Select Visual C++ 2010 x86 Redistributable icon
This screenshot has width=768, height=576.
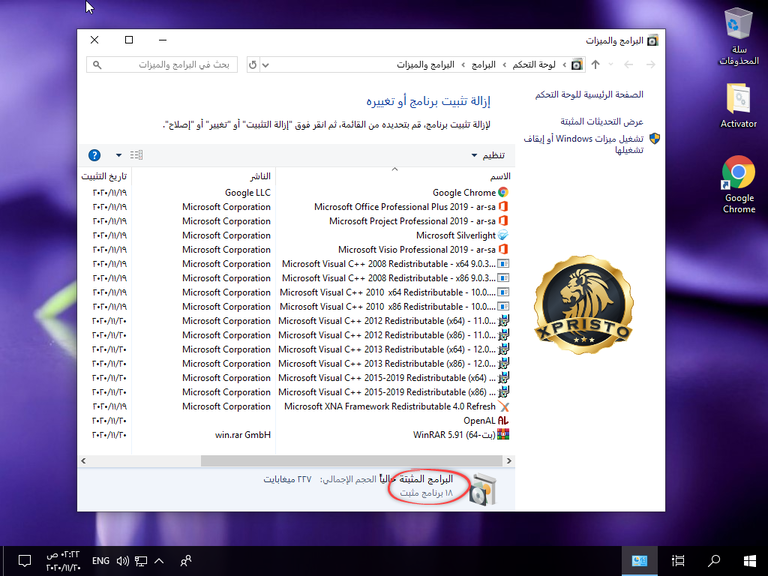(x=503, y=307)
